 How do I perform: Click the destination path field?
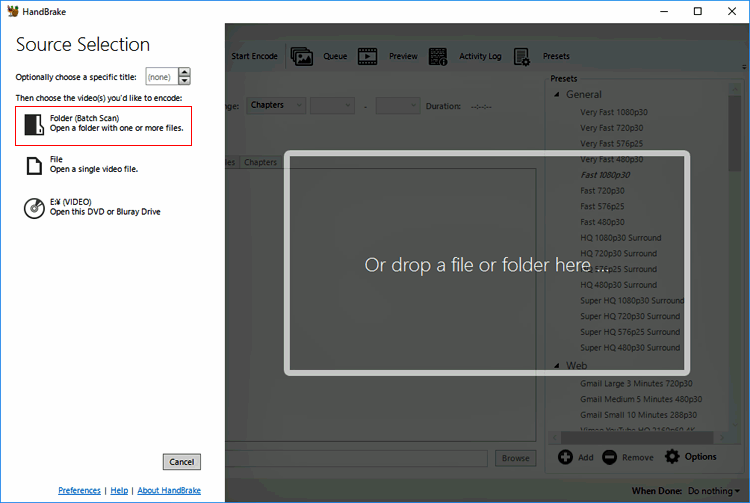(356, 458)
